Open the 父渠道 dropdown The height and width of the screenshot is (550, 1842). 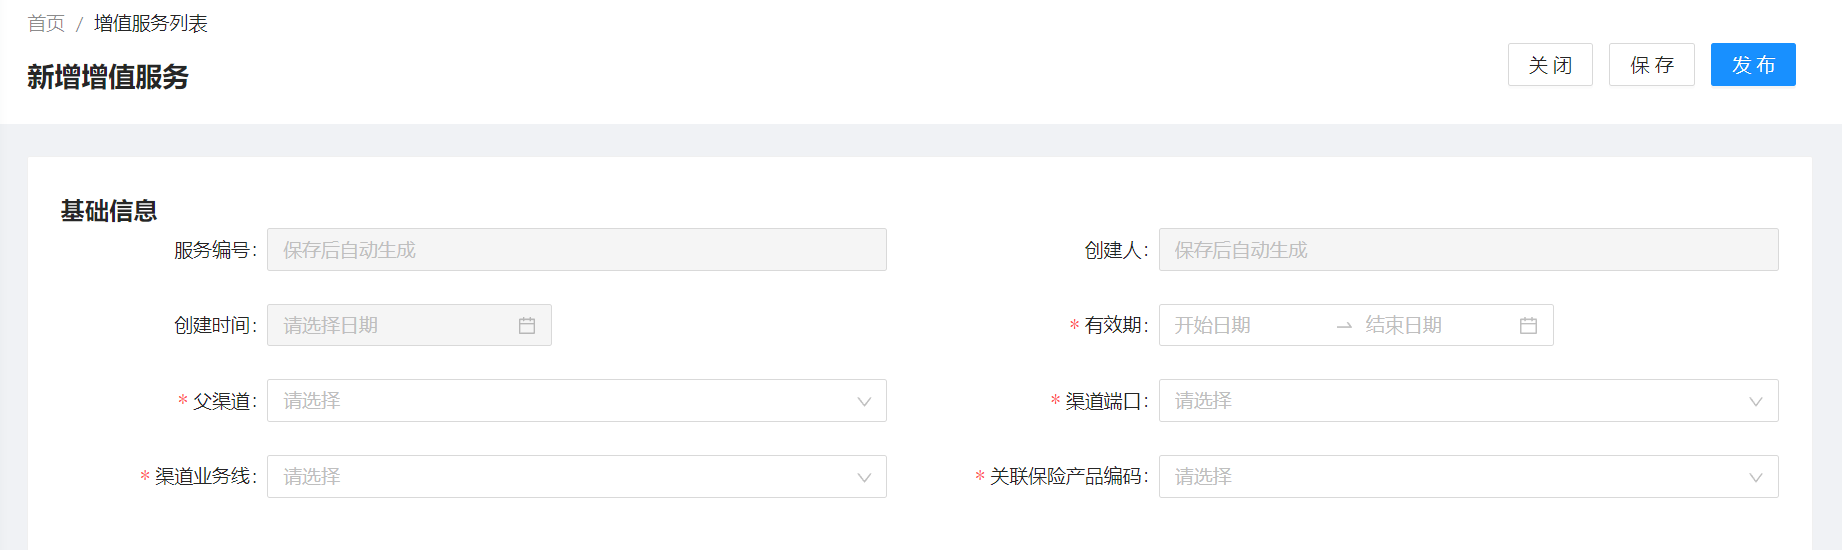coord(577,401)
